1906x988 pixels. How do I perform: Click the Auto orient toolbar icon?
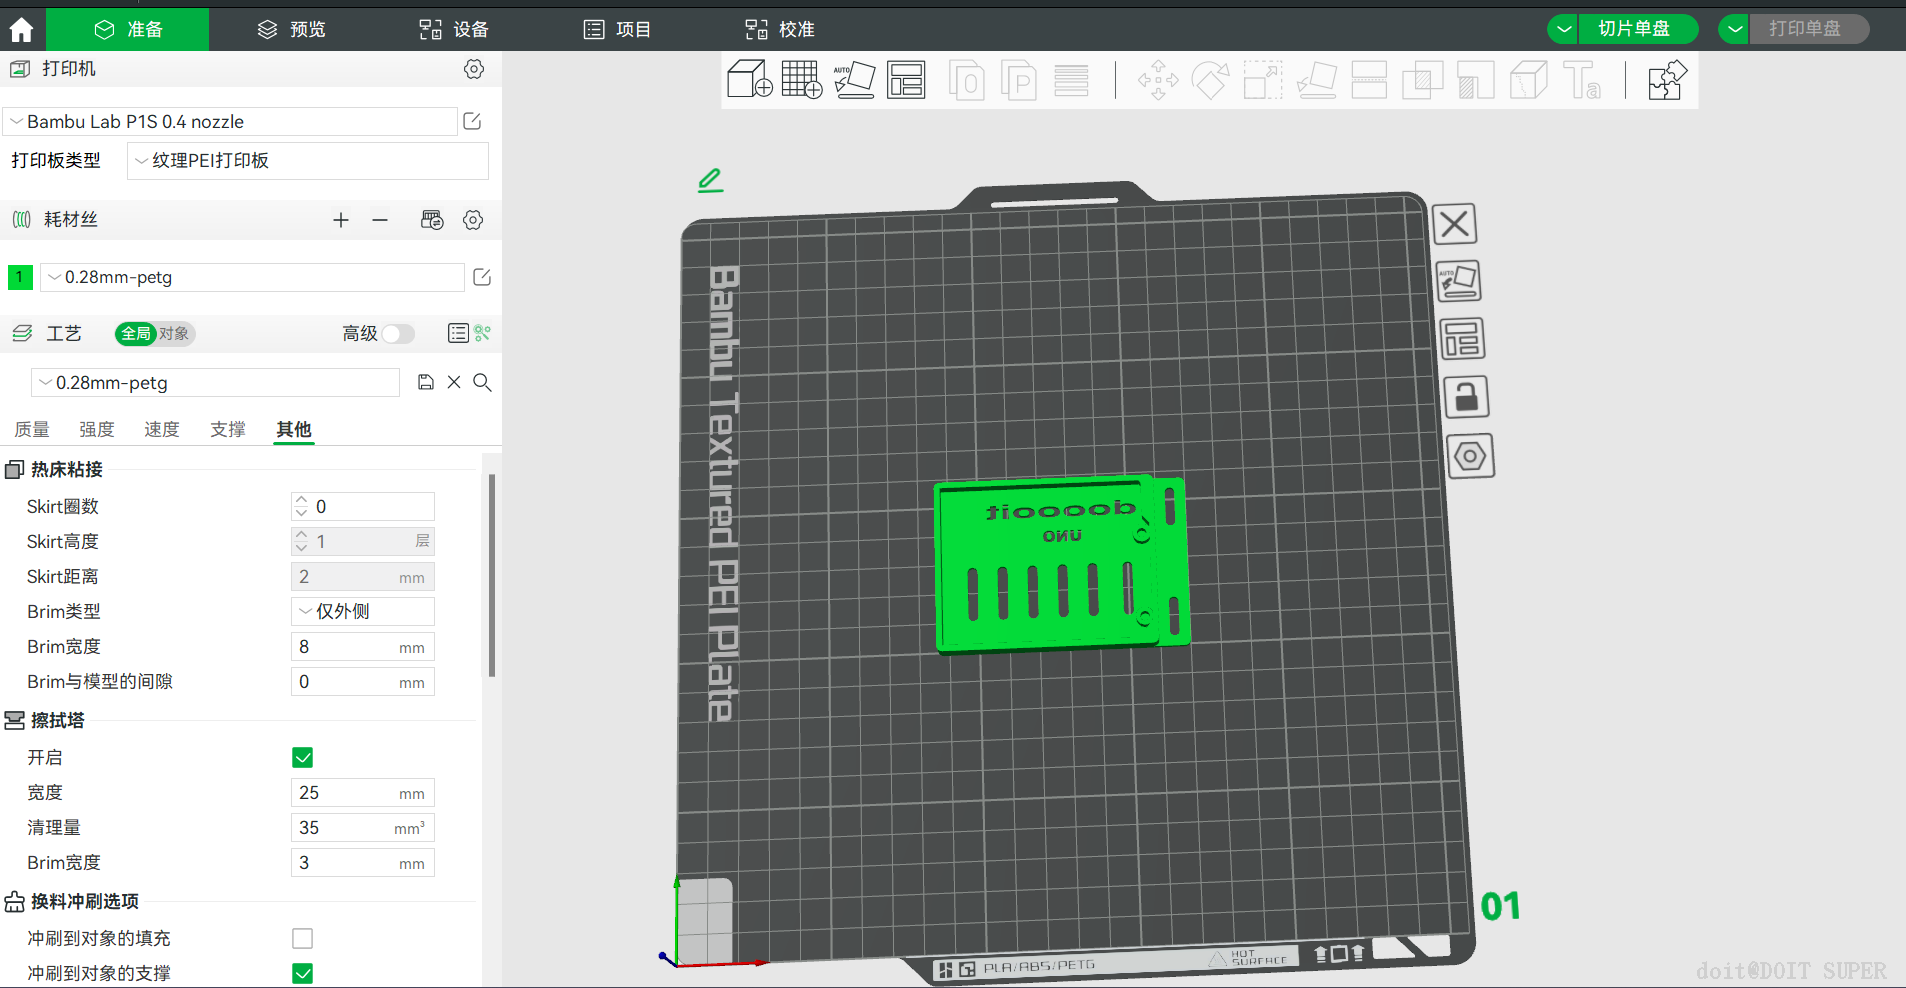[x=854, y=80]
